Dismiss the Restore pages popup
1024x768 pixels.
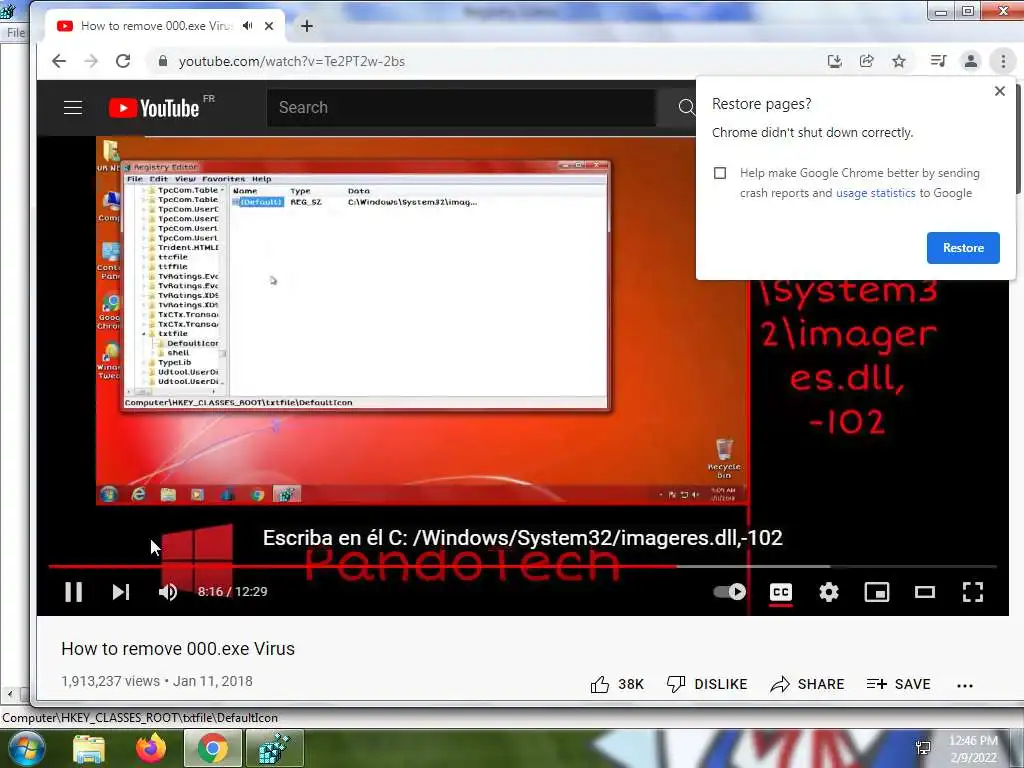tap(999, 91)
